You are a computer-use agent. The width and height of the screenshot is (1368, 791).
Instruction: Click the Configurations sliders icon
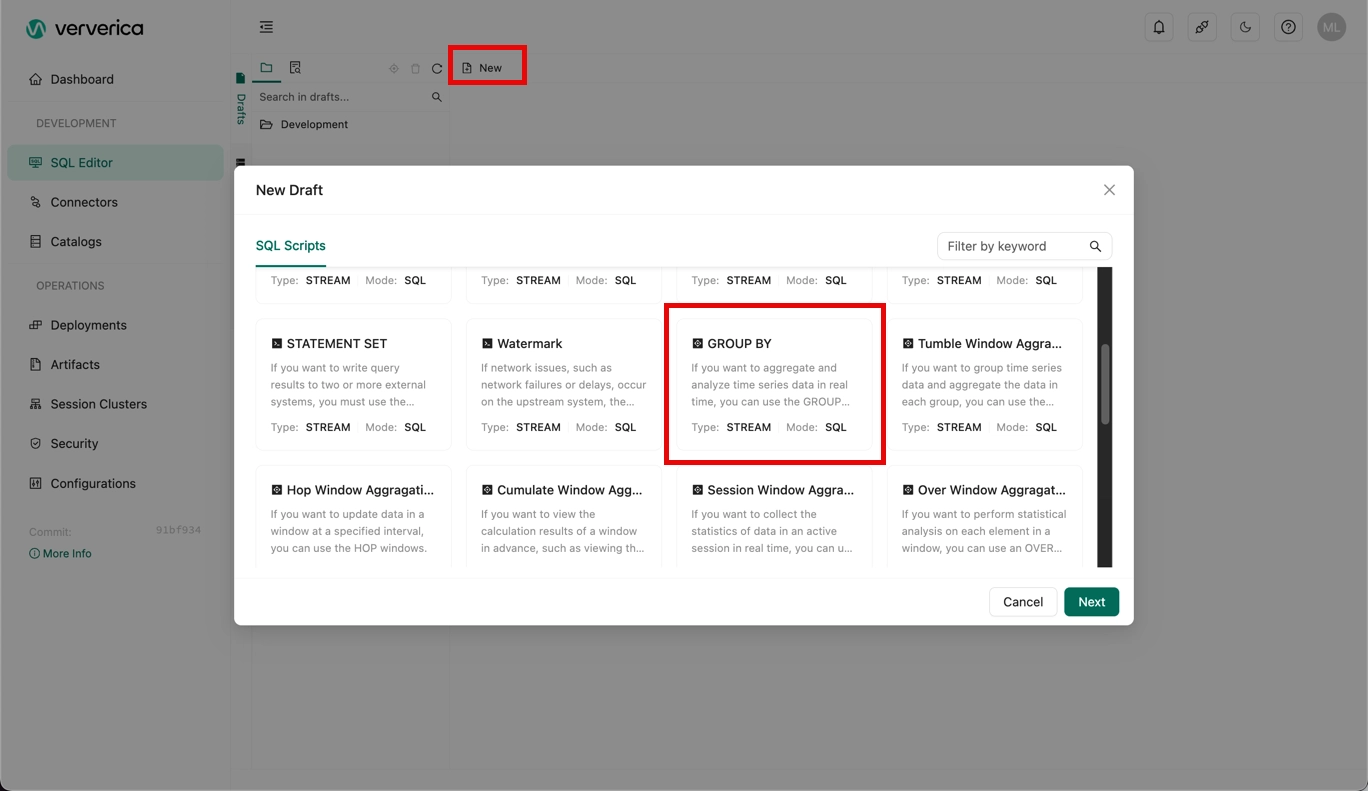tap(36, 483)
